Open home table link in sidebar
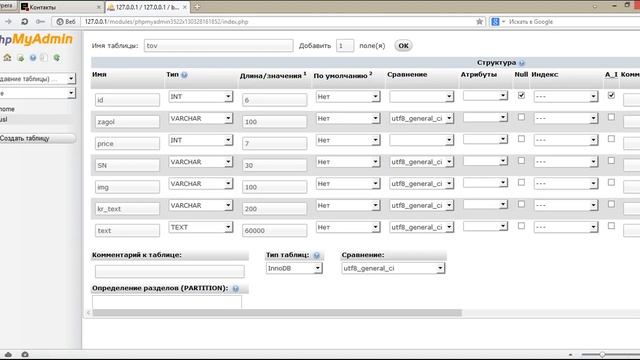 pyautogui.click(x=7, y=109)
